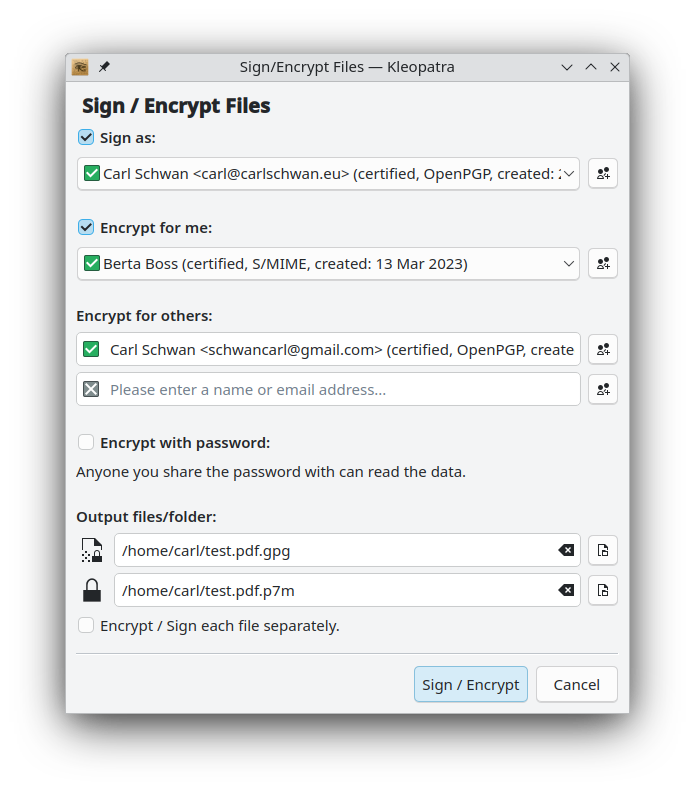Browse for the test.pdf.p7m output file

[x=603, y=590]
